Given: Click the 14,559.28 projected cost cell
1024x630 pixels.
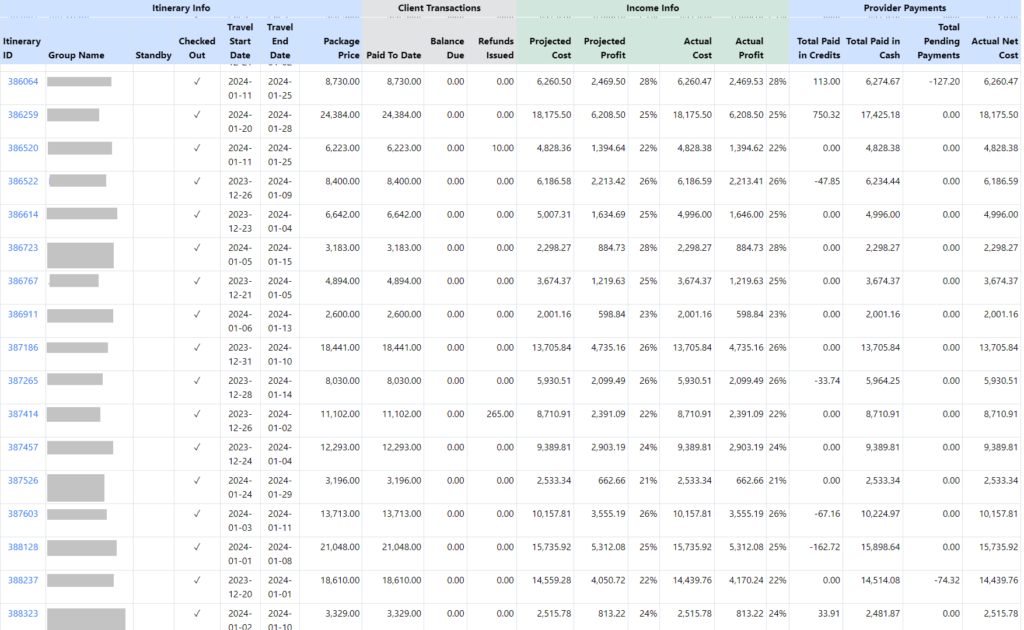Looking at the screenshot, I should [x=551, y=581].
